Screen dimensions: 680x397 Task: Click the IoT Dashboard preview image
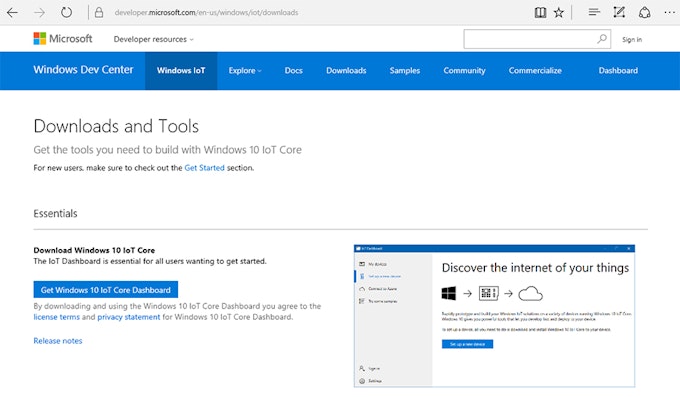[494, 316]
